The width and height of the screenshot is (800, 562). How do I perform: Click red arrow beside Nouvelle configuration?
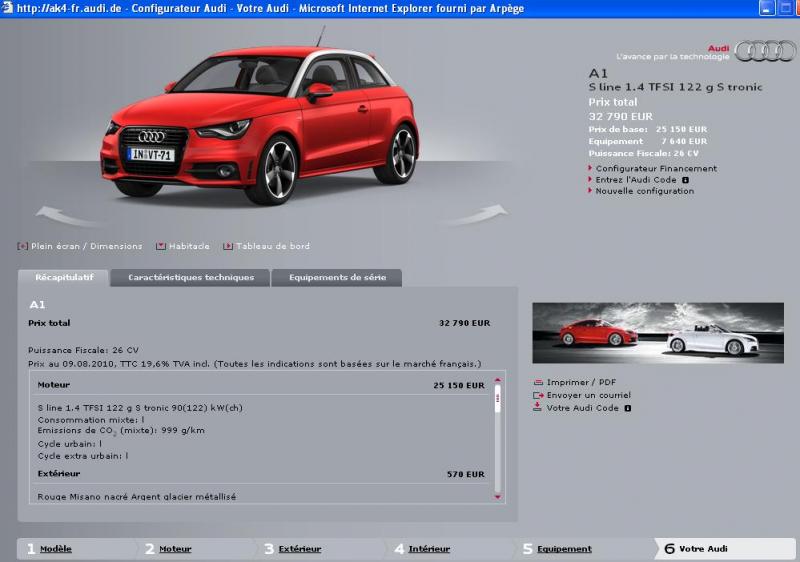click(x=590, y=191)
